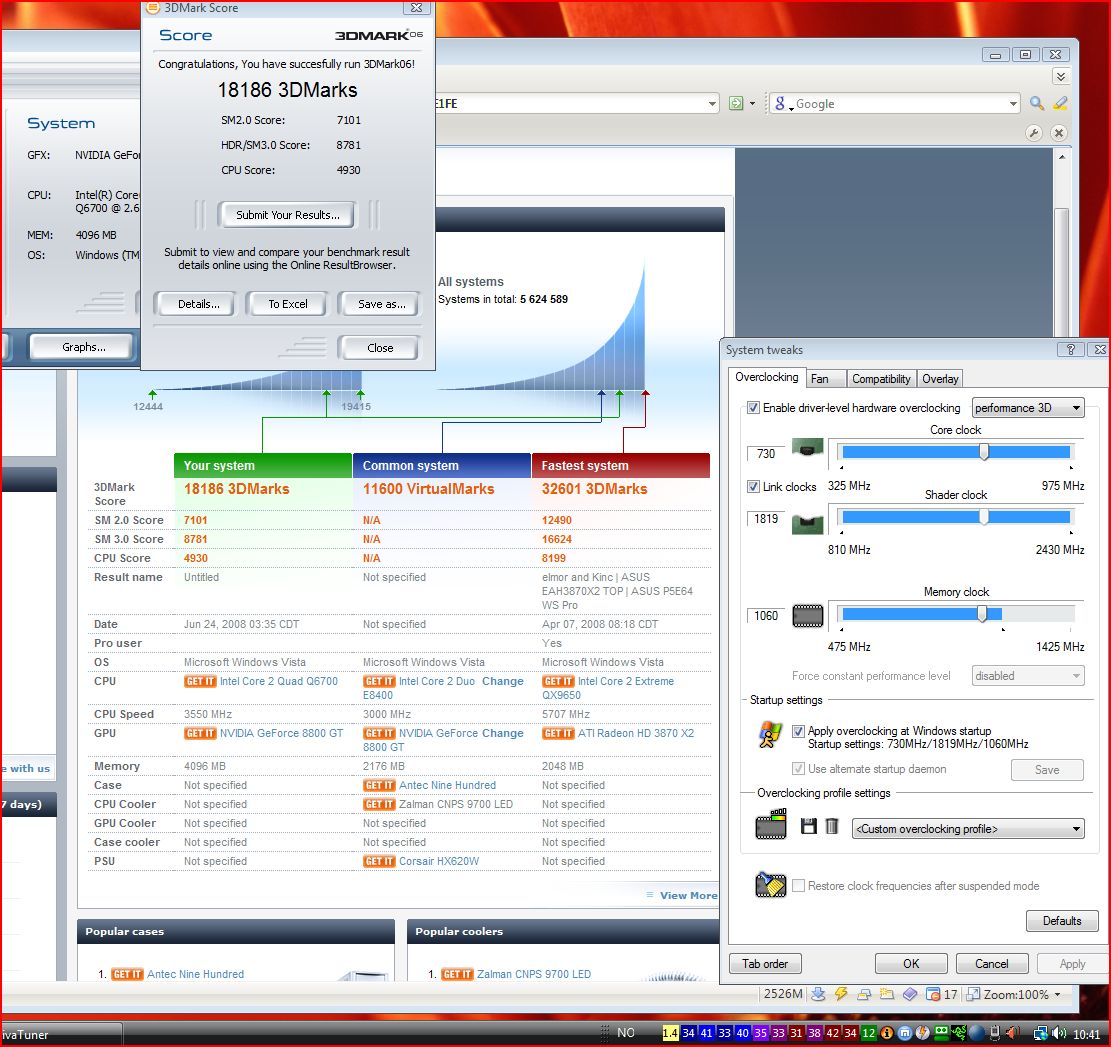
Task: Click the OK button in System tweaks
Action: [911, 963]
